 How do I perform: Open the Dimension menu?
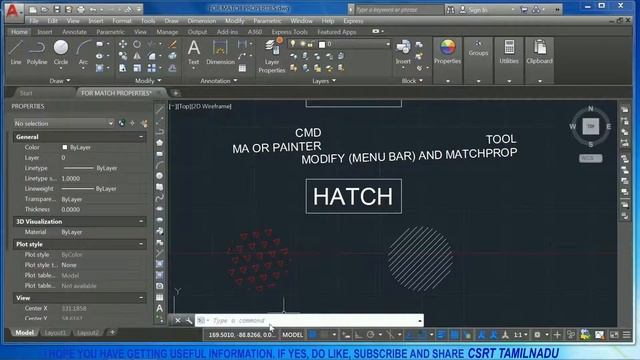[x=202, y=21]
